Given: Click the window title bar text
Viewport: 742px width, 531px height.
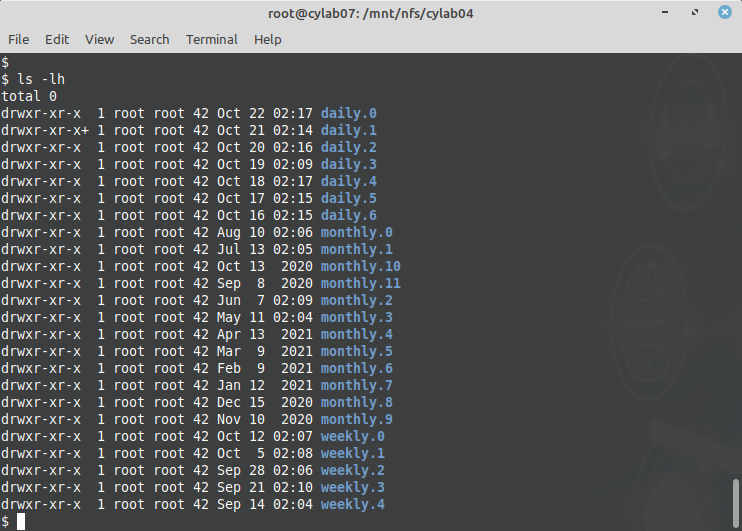Looking at the screenshot, I should [371, 13].
